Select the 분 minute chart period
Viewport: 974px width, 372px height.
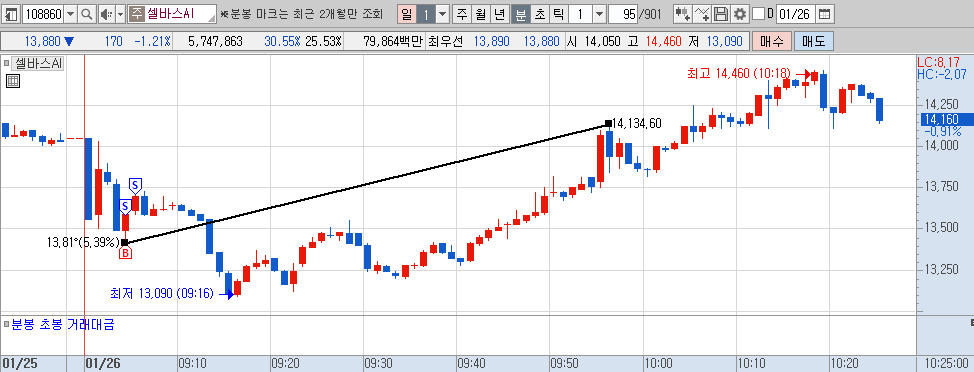click(x=521, y=13)
